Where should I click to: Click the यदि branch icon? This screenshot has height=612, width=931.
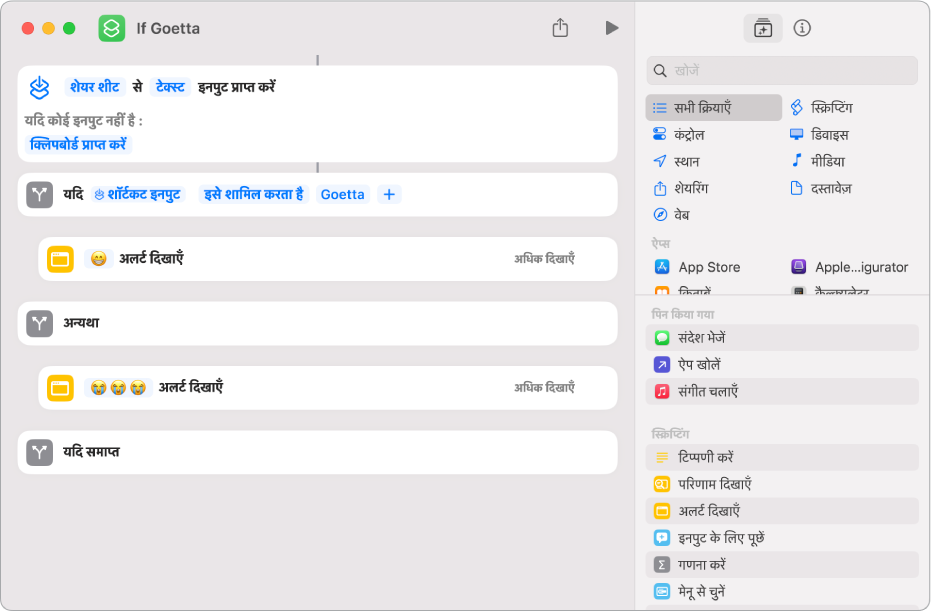tap(39, 194)
